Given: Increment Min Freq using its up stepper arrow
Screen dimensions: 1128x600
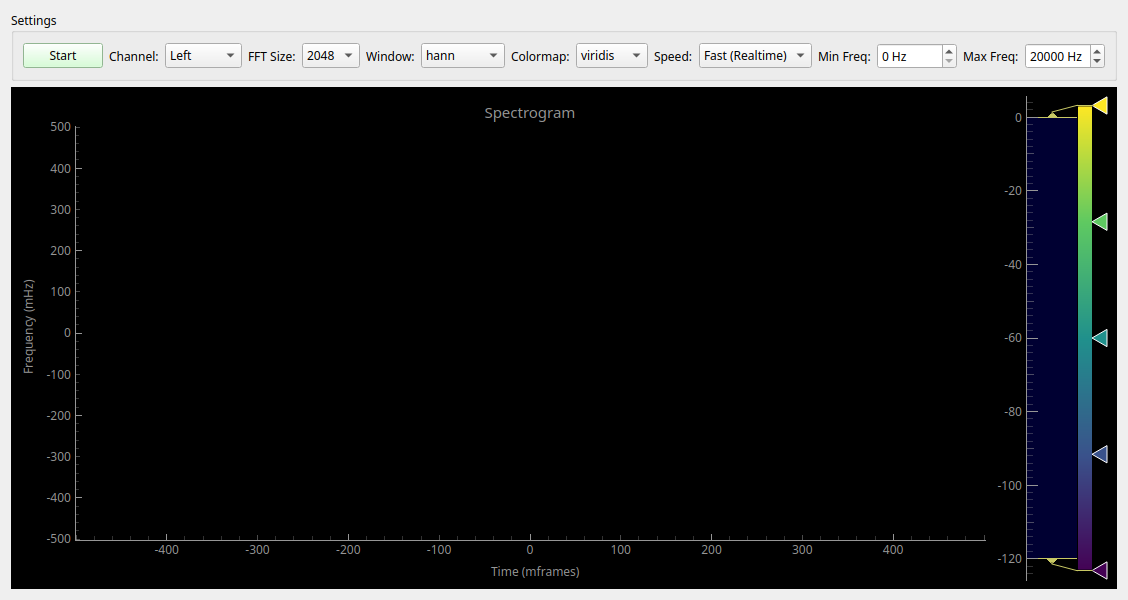Looking at the screenshot, I should [x=948, y=50].
